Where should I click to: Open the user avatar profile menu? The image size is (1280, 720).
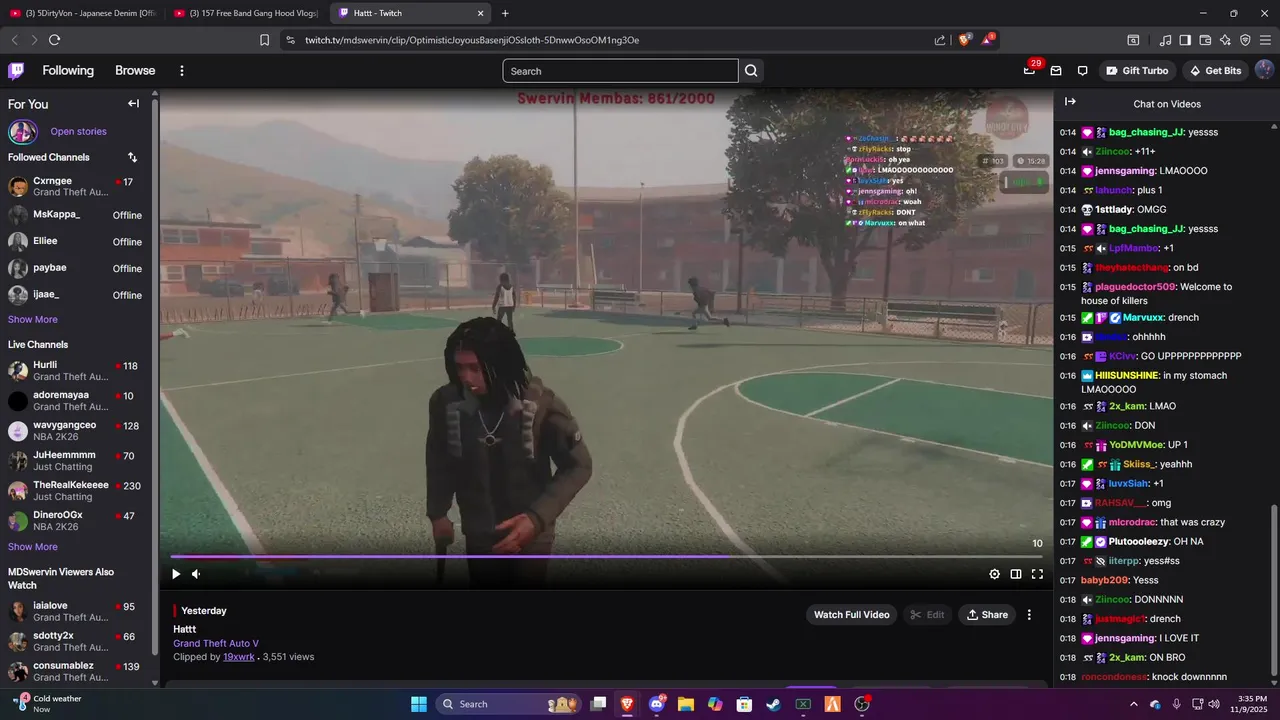click(1264, 70)
